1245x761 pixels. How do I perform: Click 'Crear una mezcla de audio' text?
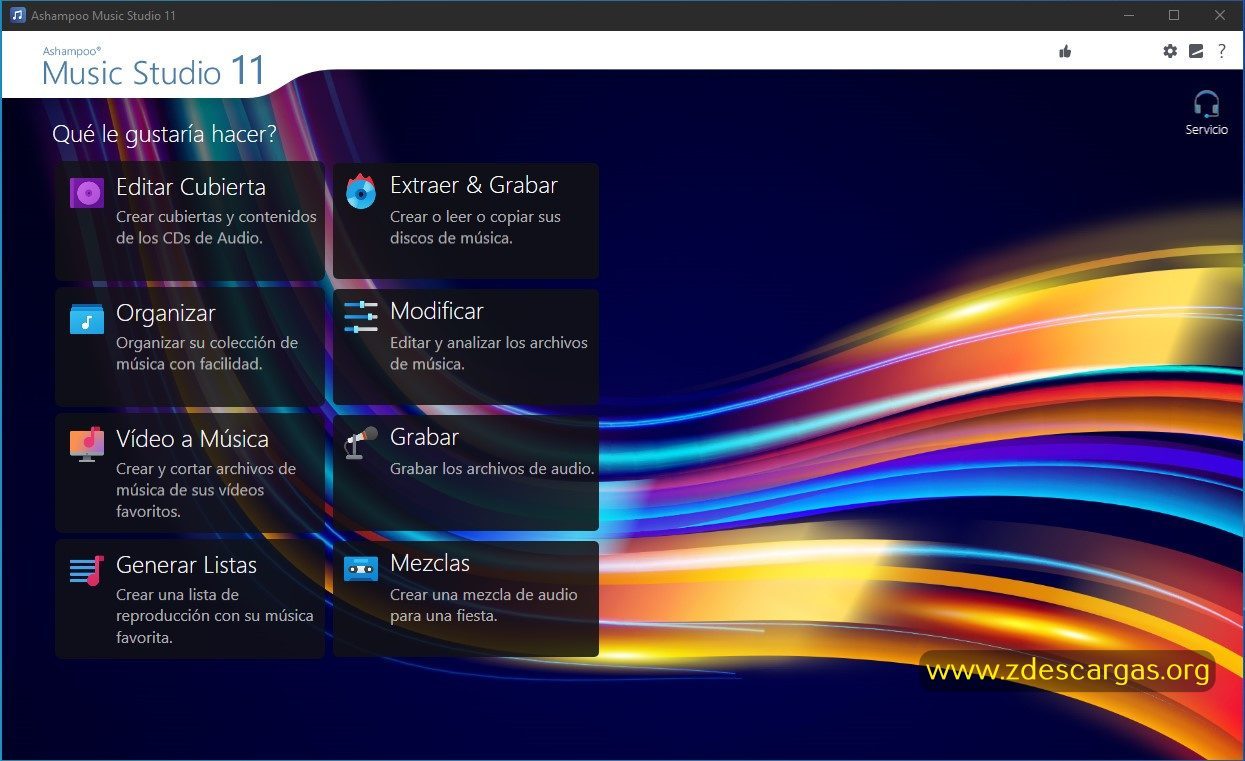(x=484, y=605)
